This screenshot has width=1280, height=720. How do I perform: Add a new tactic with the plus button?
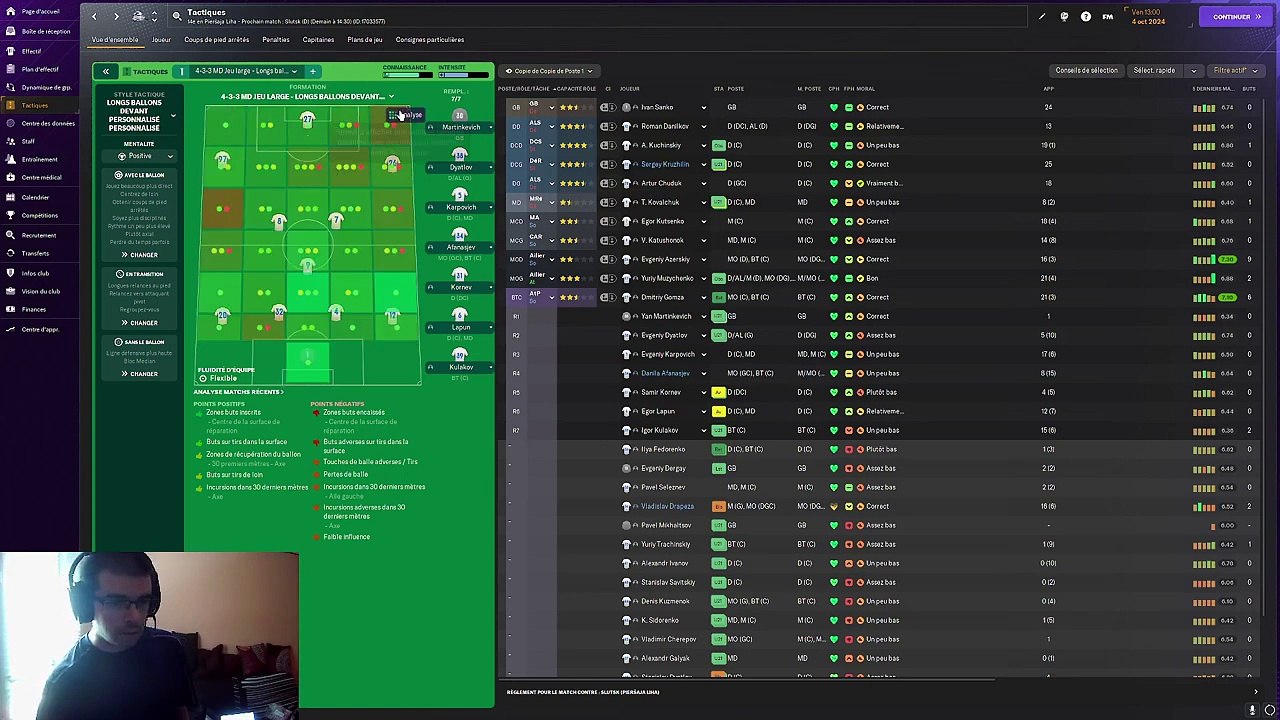tap(312, 71)
